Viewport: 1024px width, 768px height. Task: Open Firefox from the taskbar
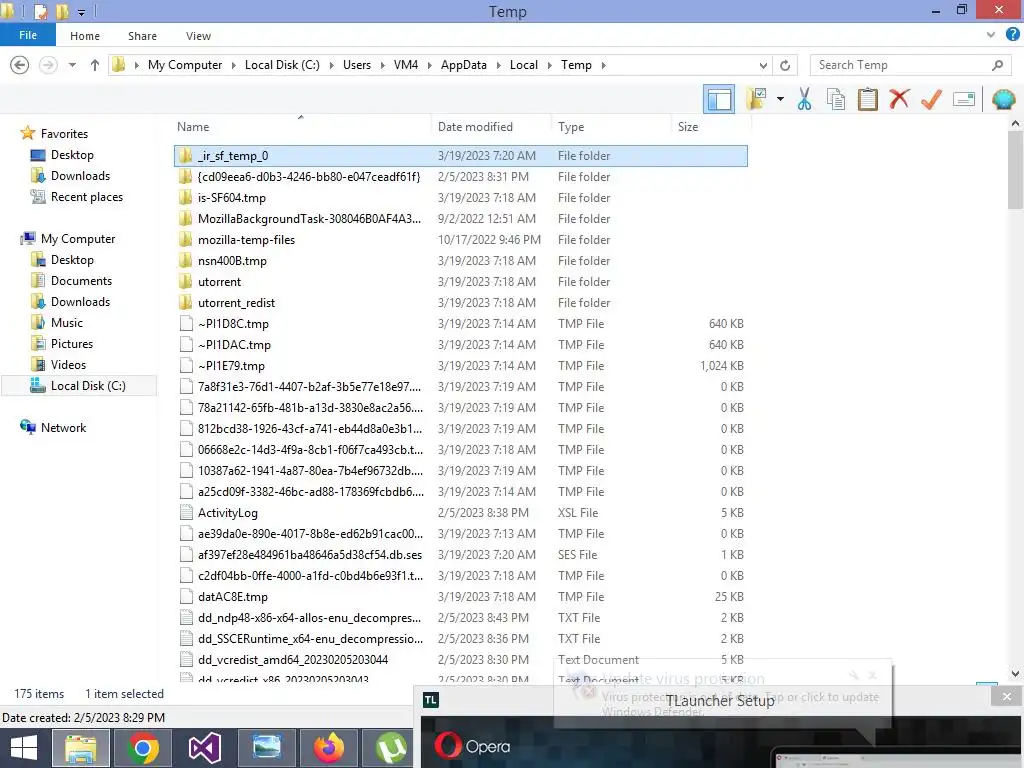[x=328, y=748]
